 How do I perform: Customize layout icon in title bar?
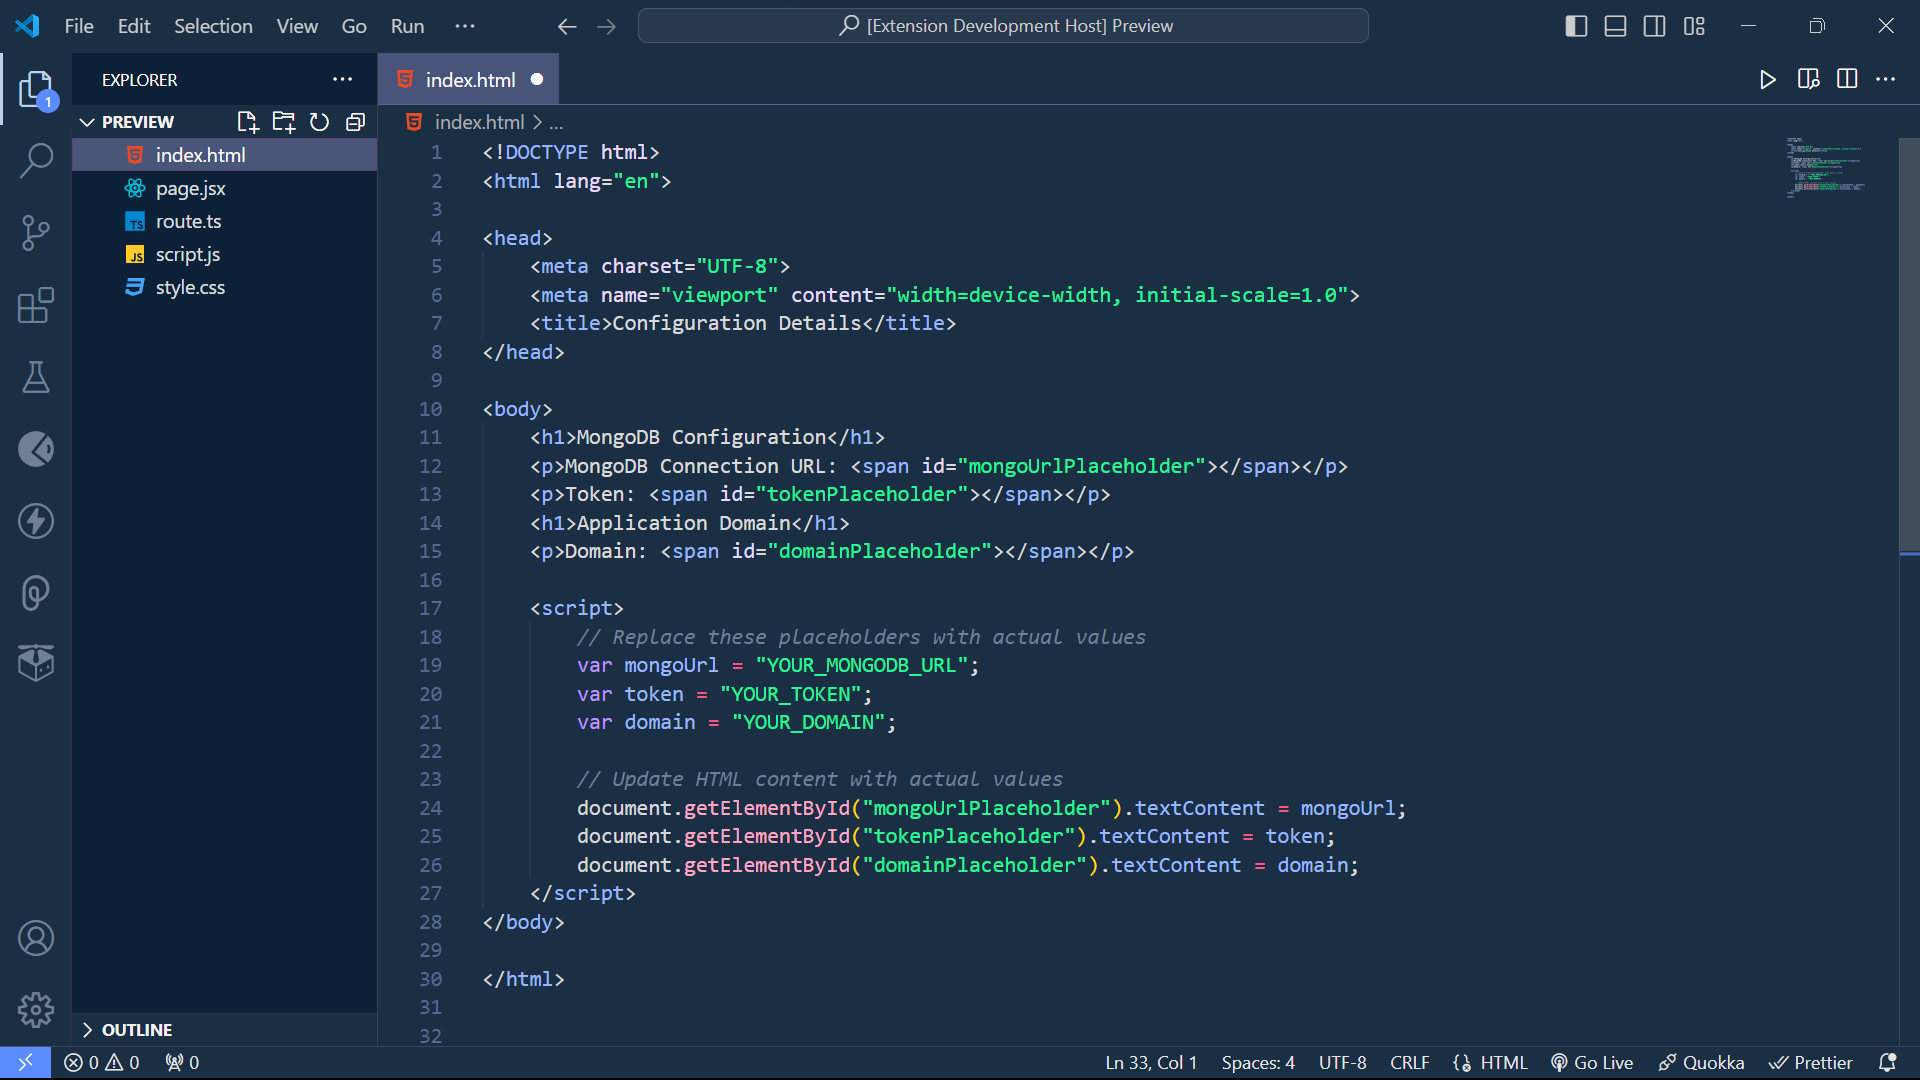tap(1694, 26)
